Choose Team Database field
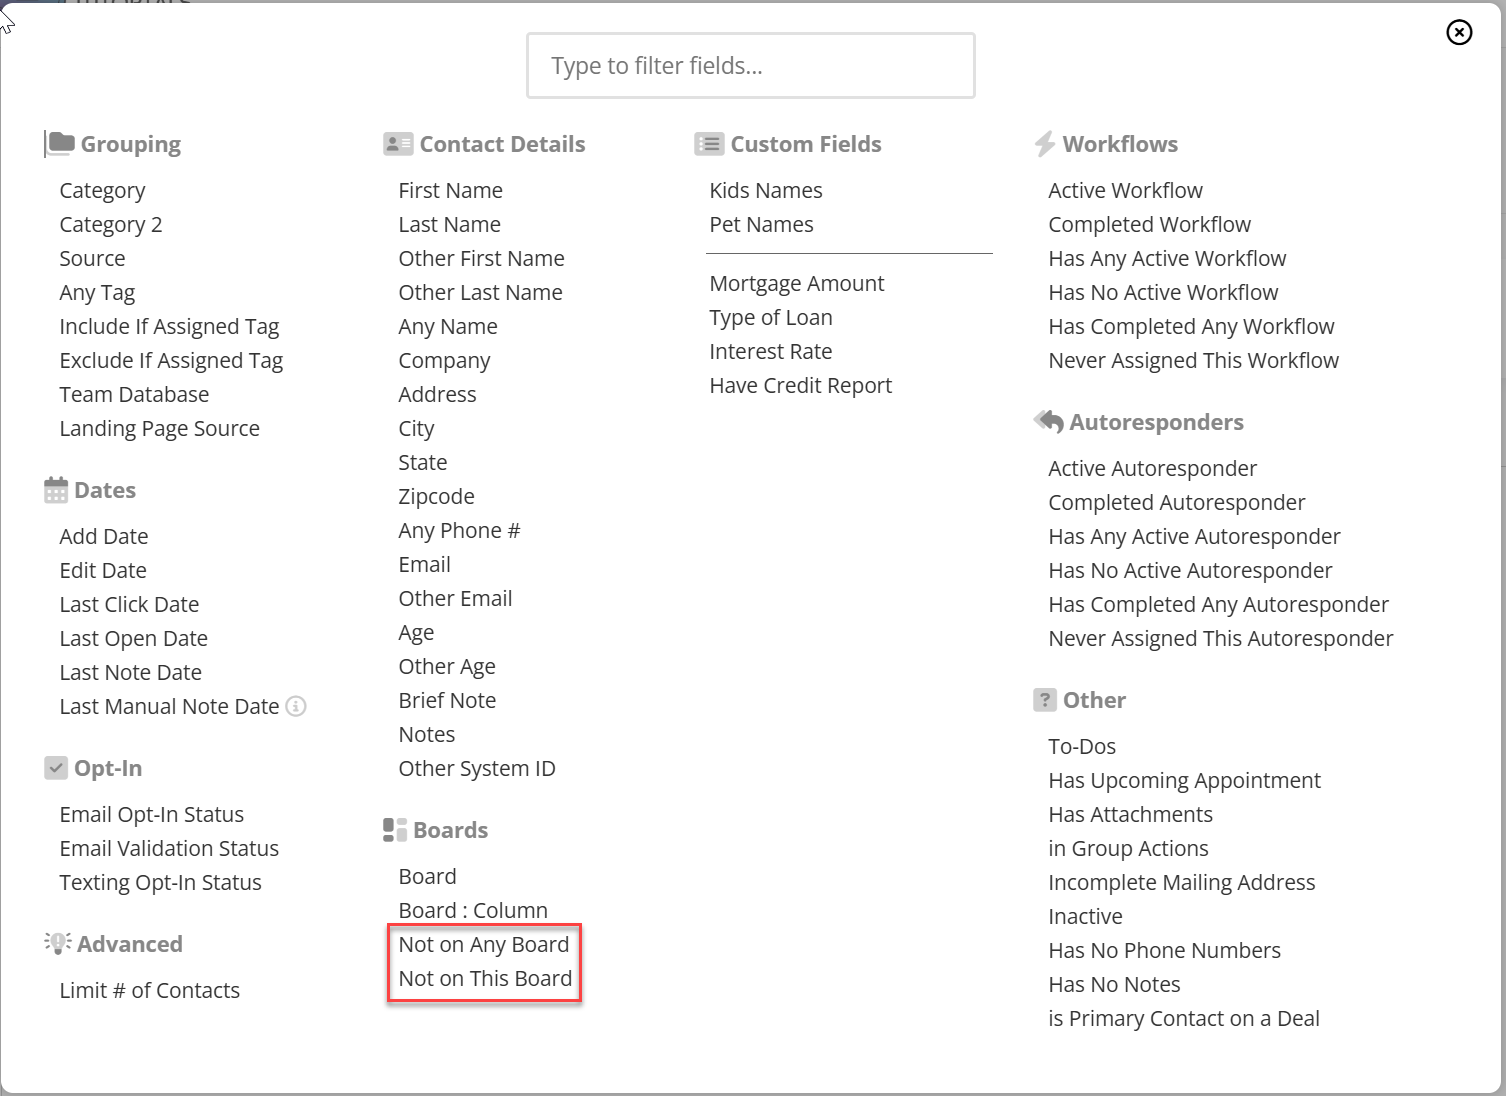This screenshot has height=1096, width=1506. tap(134, 395)
